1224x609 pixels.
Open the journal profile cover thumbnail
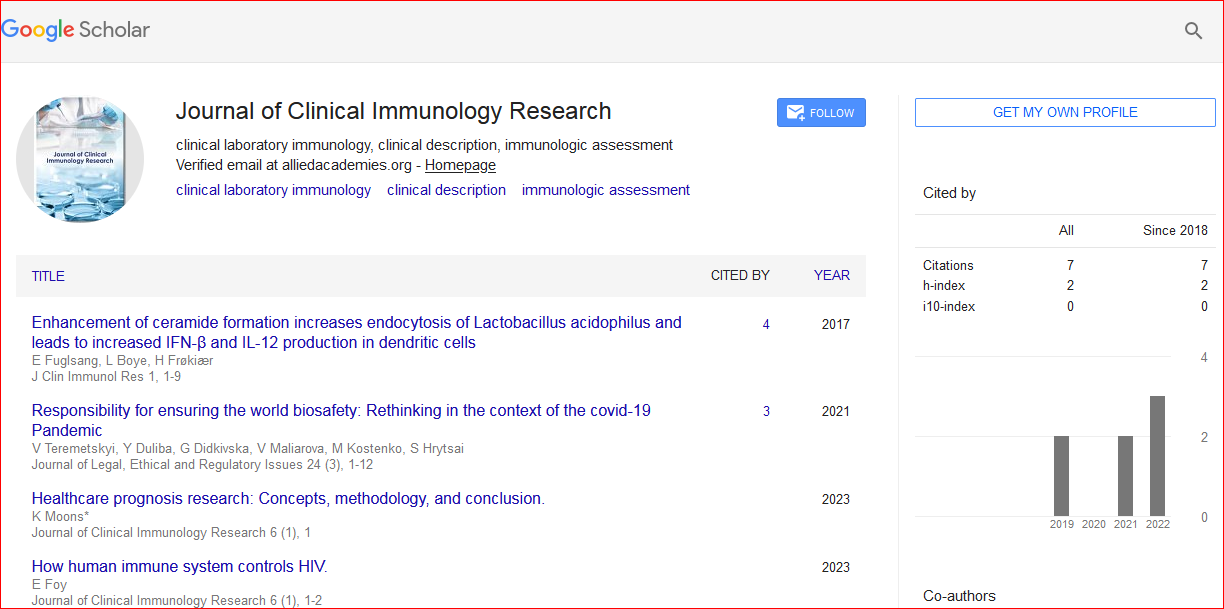point(80,159)
